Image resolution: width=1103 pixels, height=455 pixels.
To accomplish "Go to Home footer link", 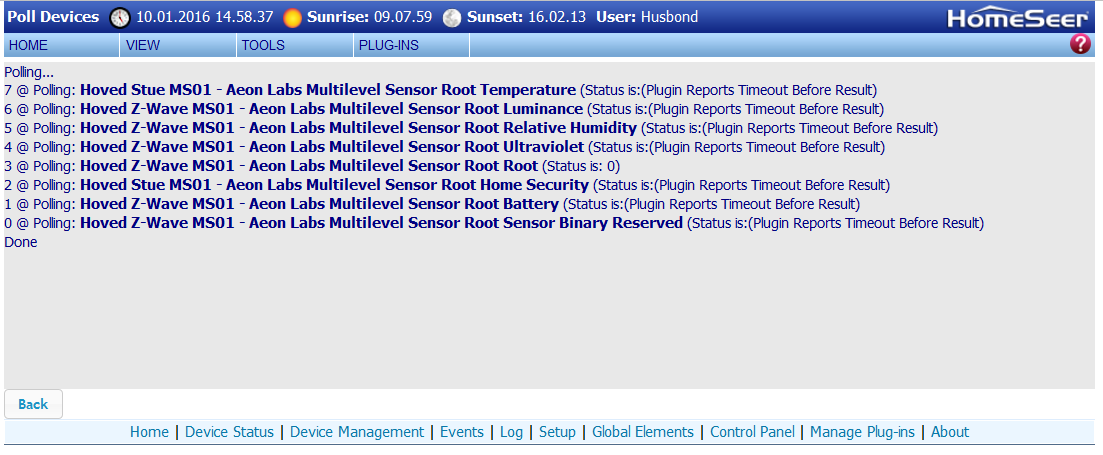I will coord(149,432).
